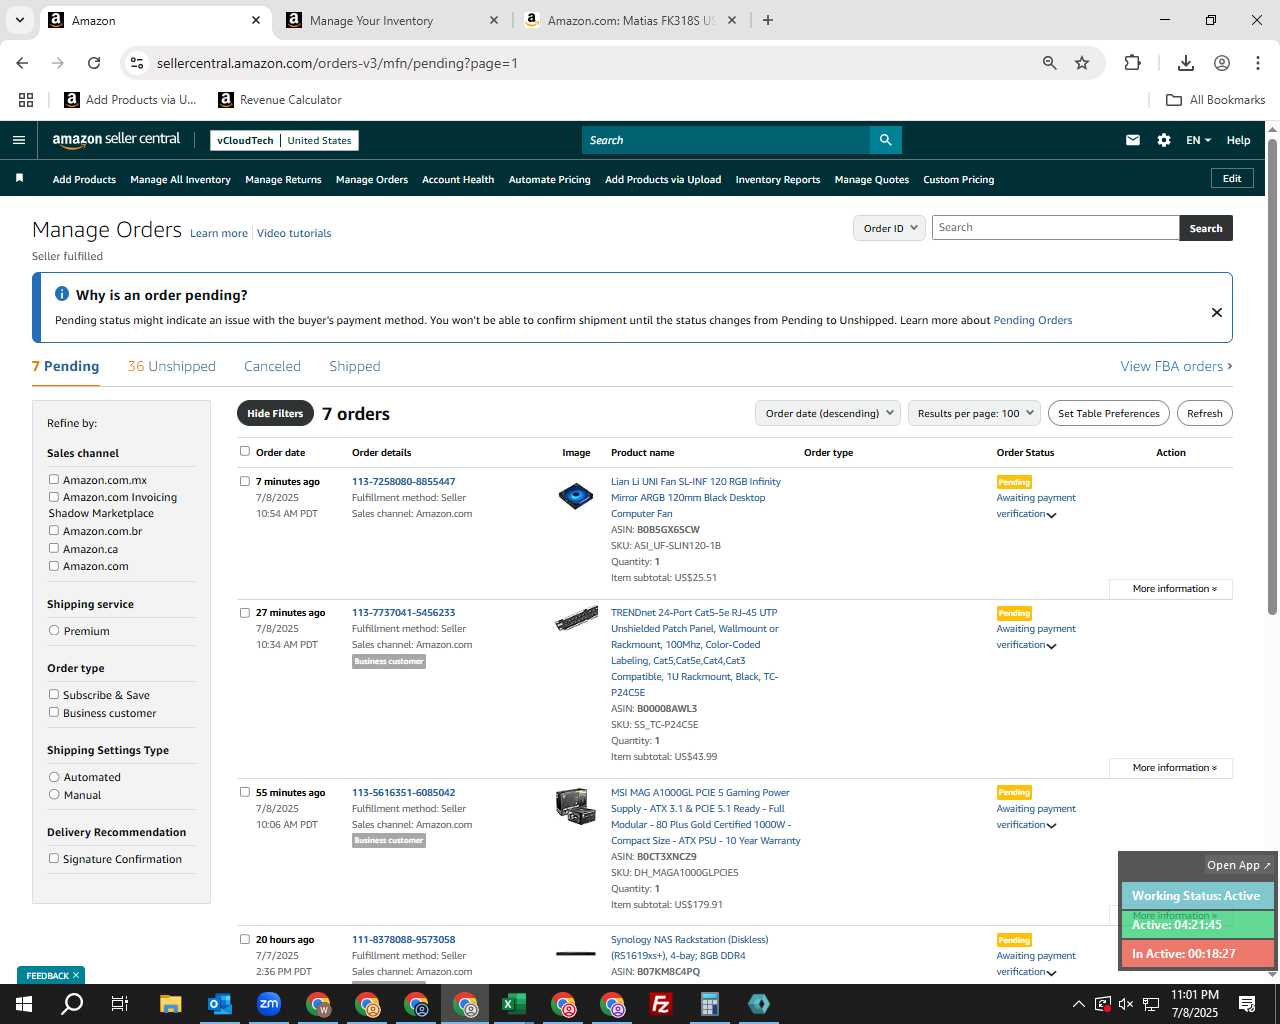Open Zoom from the taskbar
Viewport: 1280px width, 1024px height.
pos(269,1004)
